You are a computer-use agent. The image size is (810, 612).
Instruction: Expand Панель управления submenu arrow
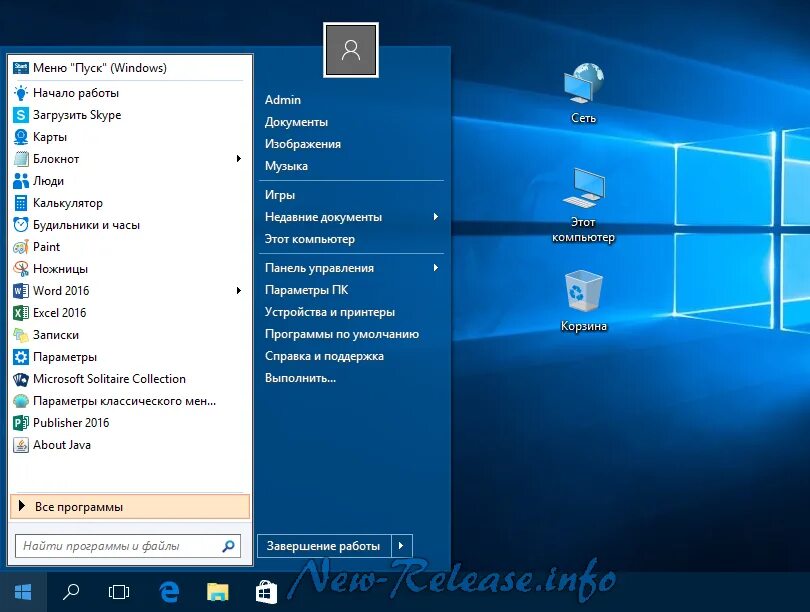[436, 268]
